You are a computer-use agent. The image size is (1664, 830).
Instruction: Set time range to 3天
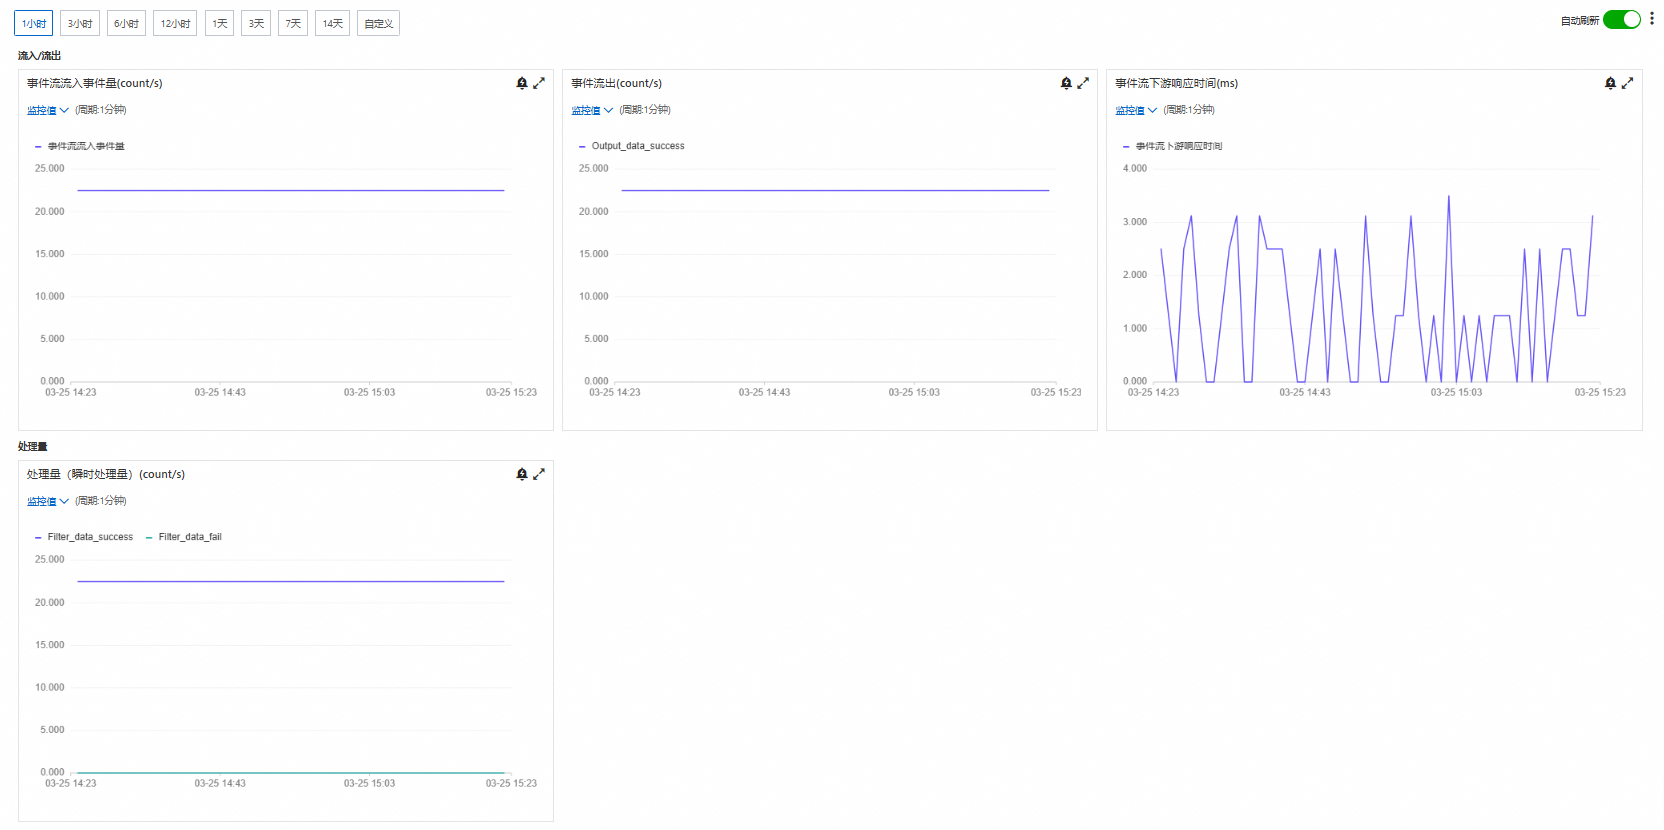pyautogui.click(x=256, y=23)
